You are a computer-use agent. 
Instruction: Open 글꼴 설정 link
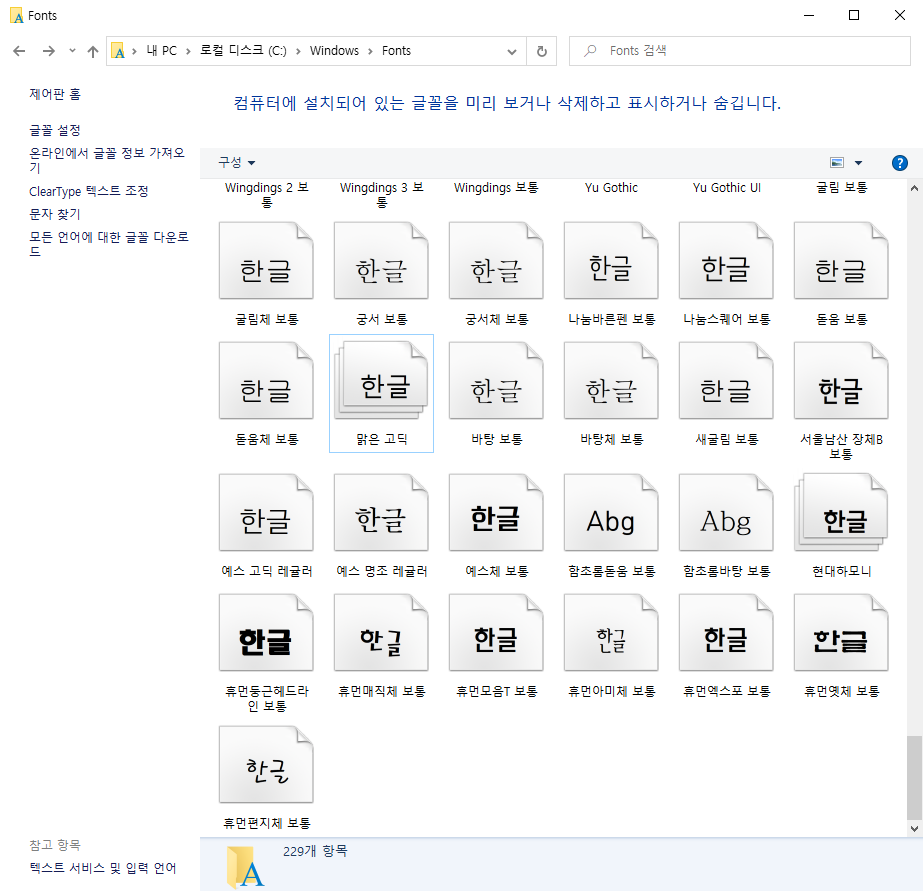pyautogui.click(x=55, y=130)
